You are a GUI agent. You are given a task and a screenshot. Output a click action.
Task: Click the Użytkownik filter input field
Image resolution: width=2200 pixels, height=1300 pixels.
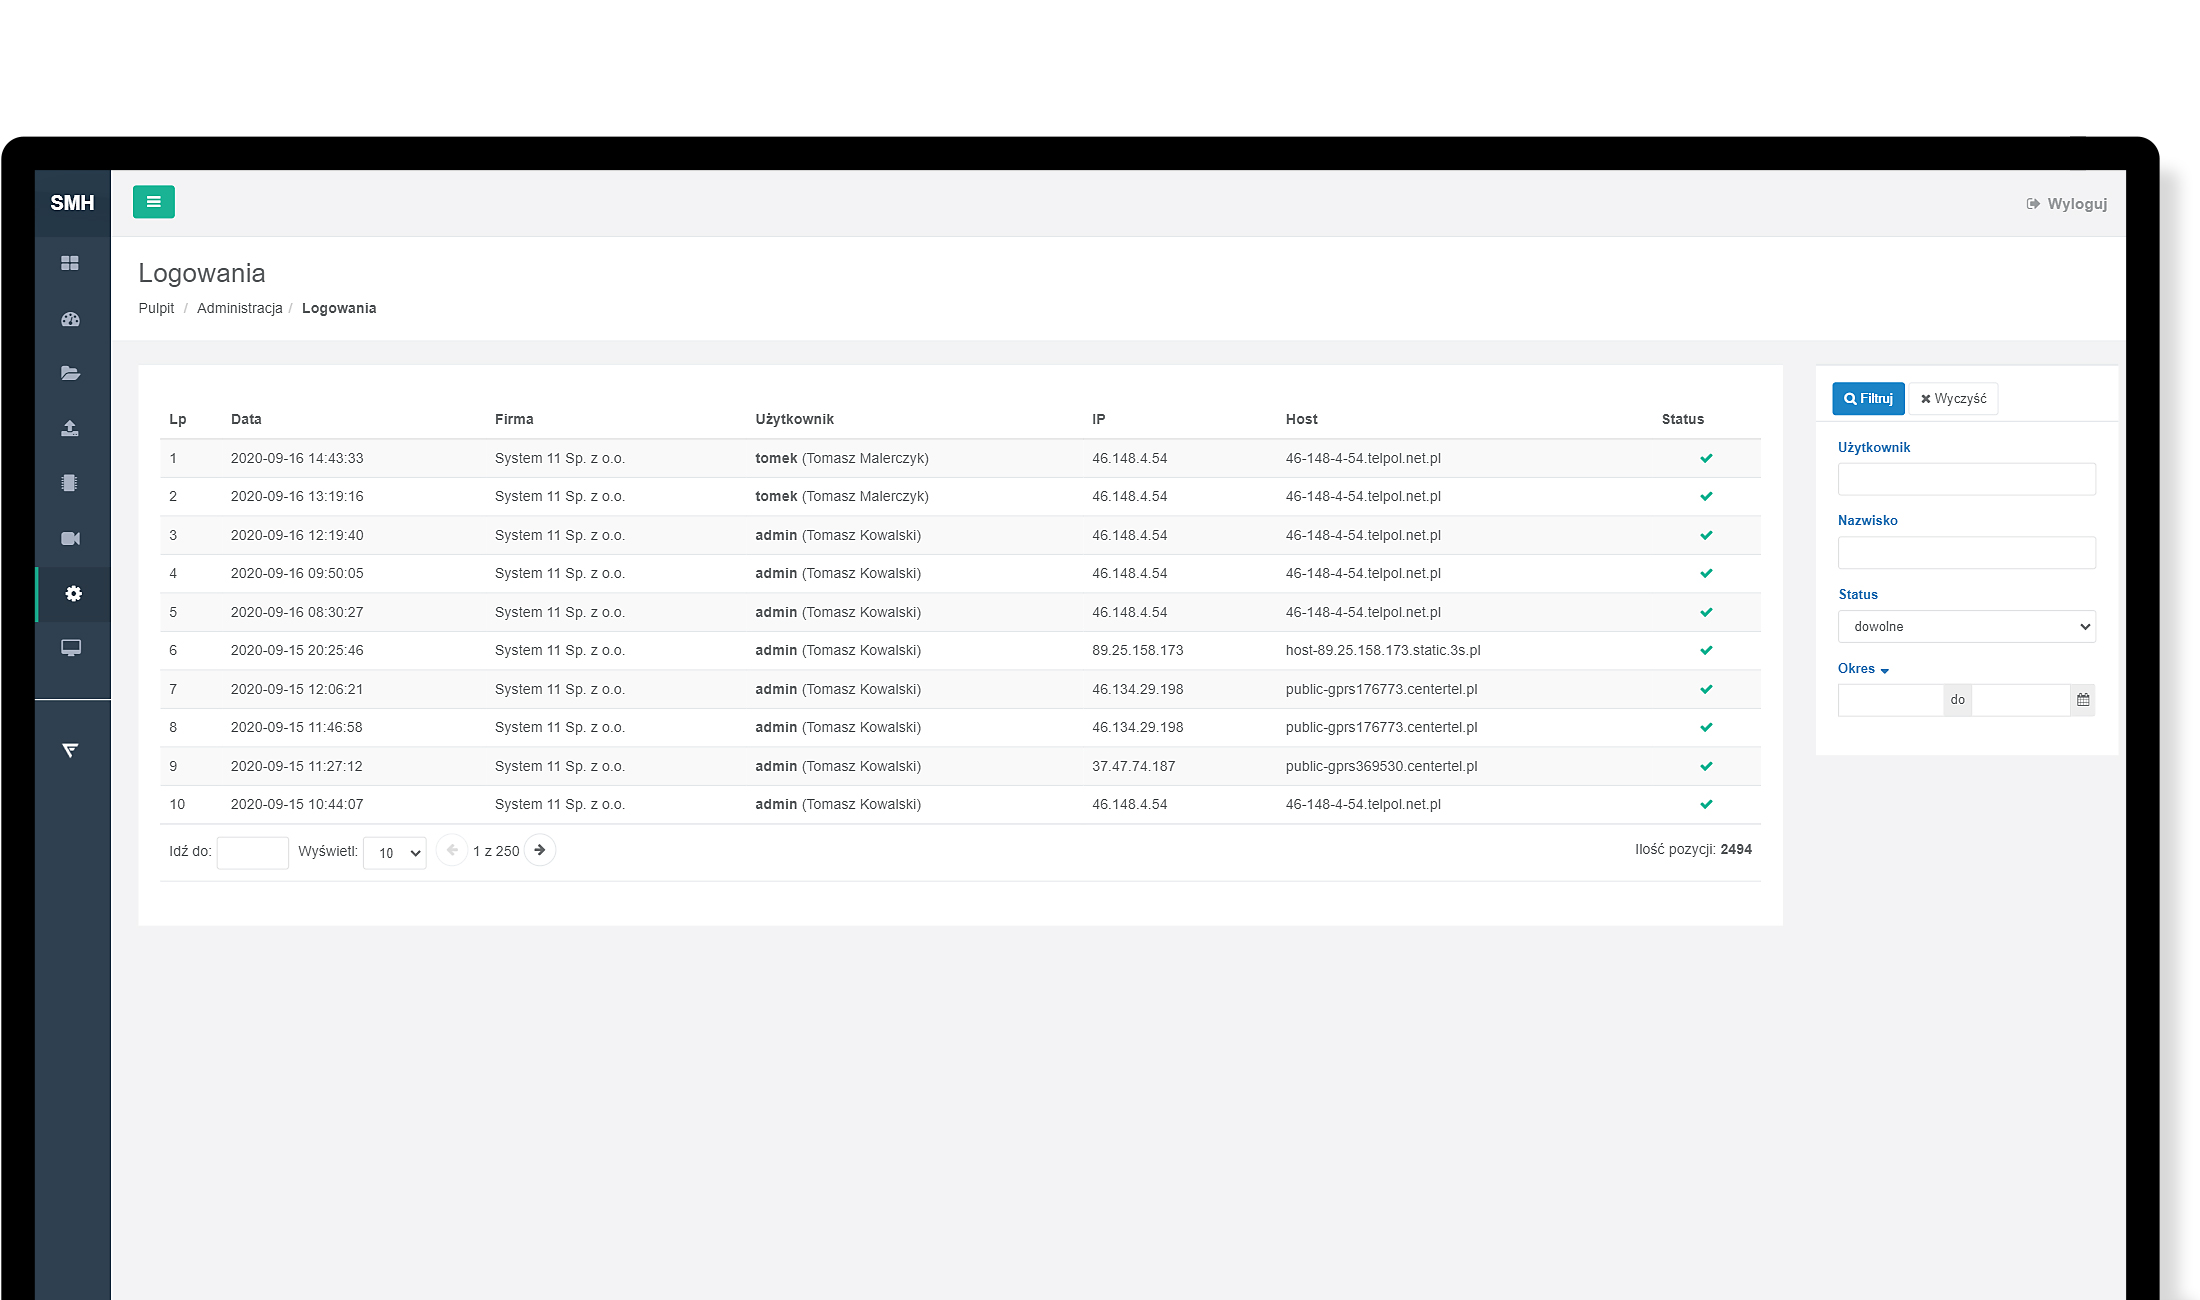point(1966,479)
